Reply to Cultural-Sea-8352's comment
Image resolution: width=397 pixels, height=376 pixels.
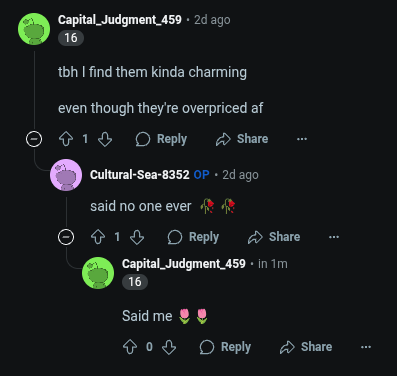tap(193, 237)
